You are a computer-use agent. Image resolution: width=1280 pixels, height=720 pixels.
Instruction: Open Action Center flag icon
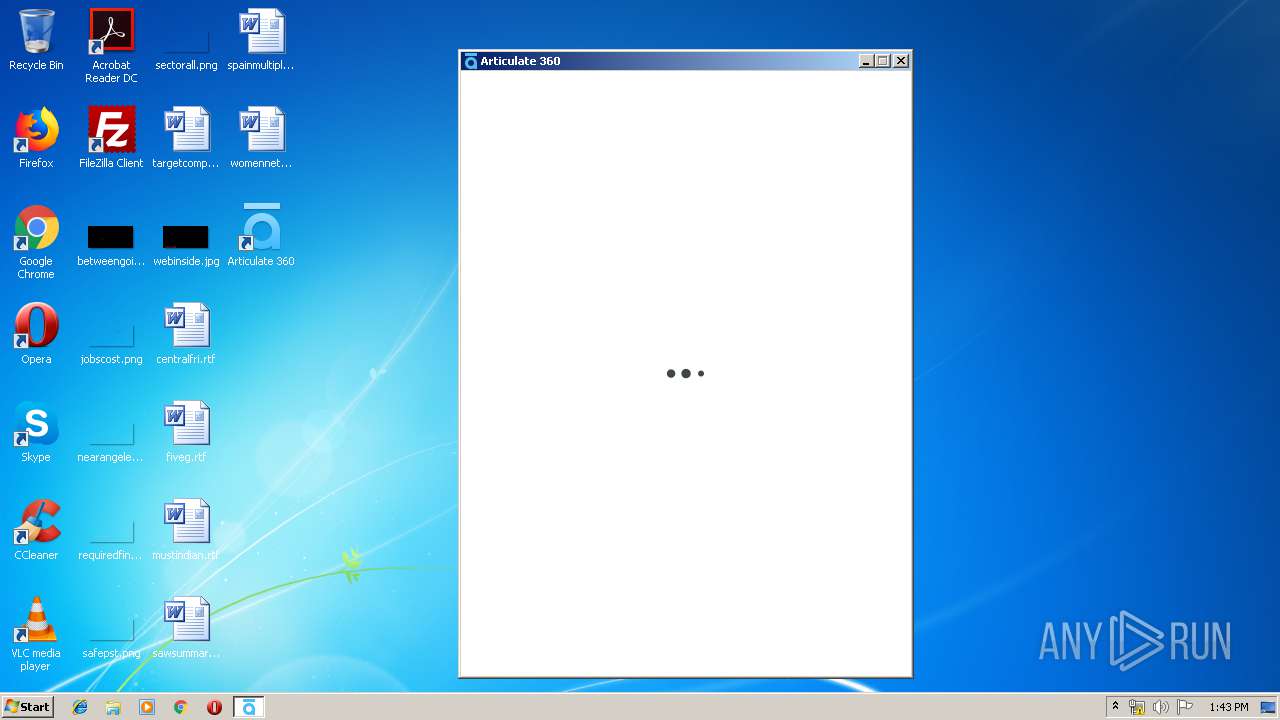1185,707
